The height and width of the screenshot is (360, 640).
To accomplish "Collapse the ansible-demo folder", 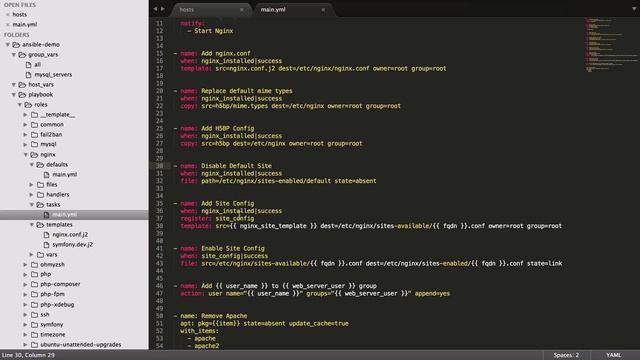I will (x=8, y=44).
